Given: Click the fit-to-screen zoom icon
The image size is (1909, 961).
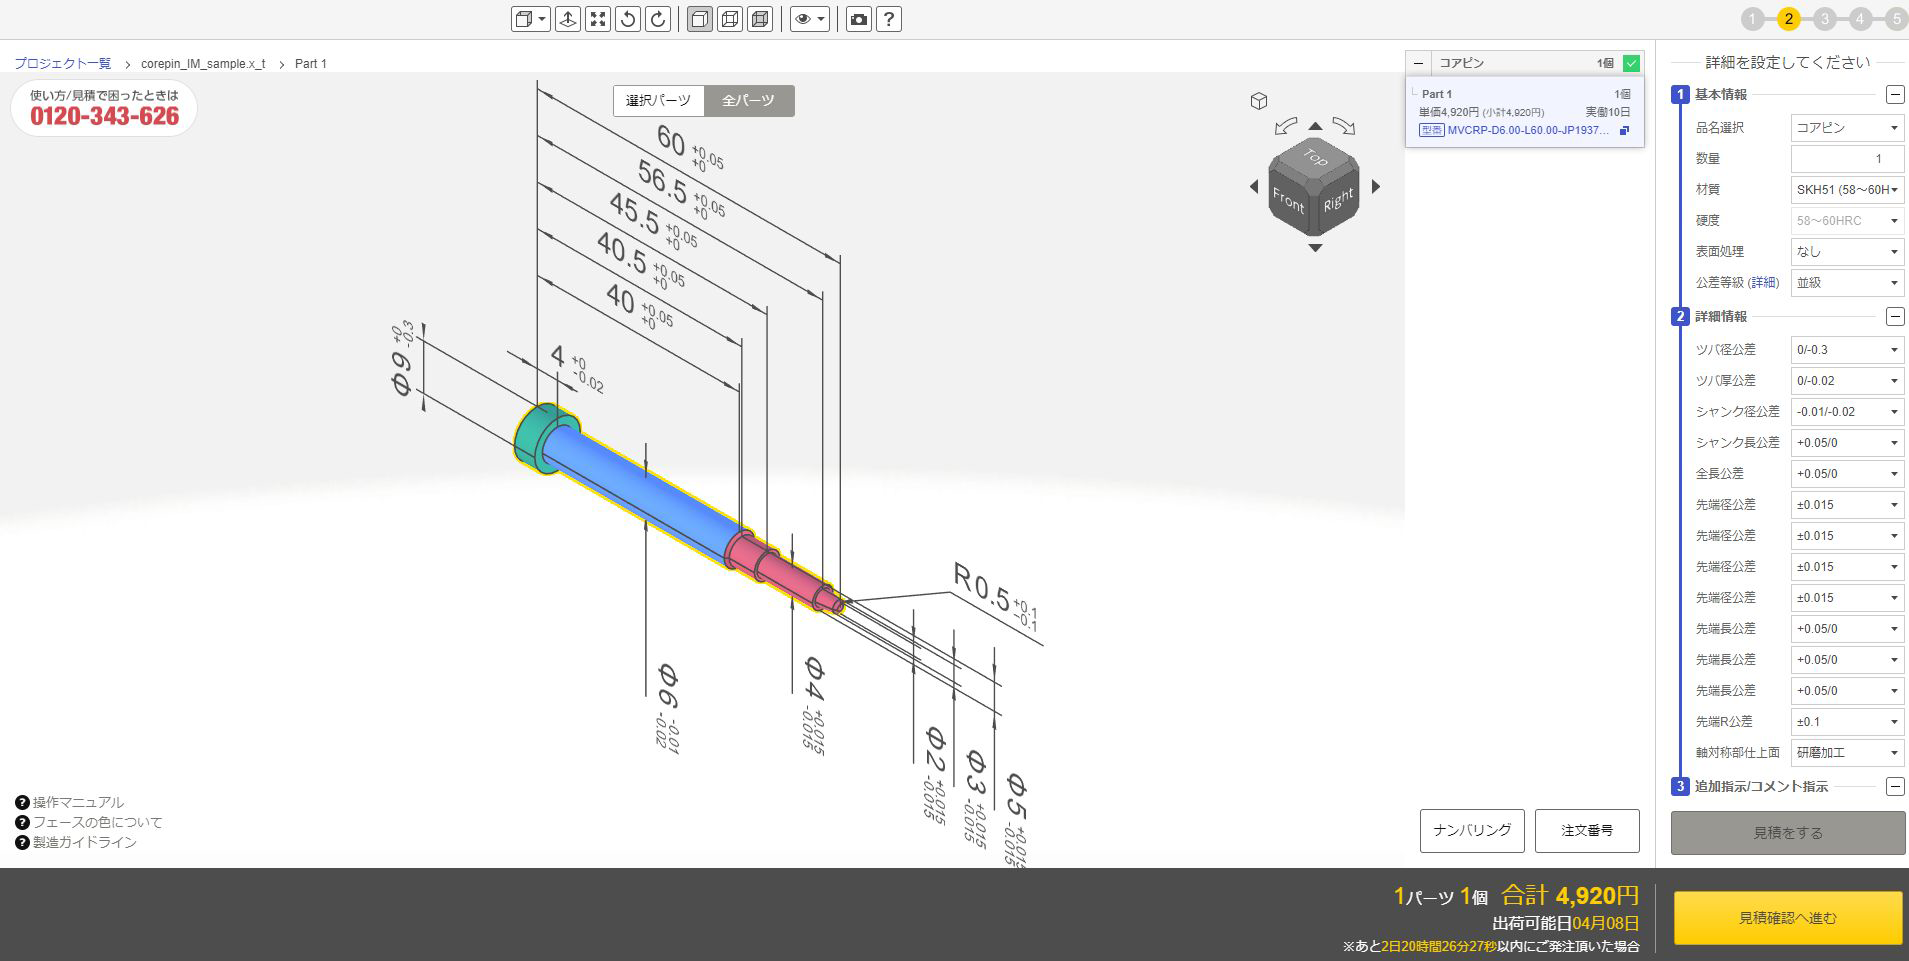Looking at the screenshot, I should click(x=597, y=19).
